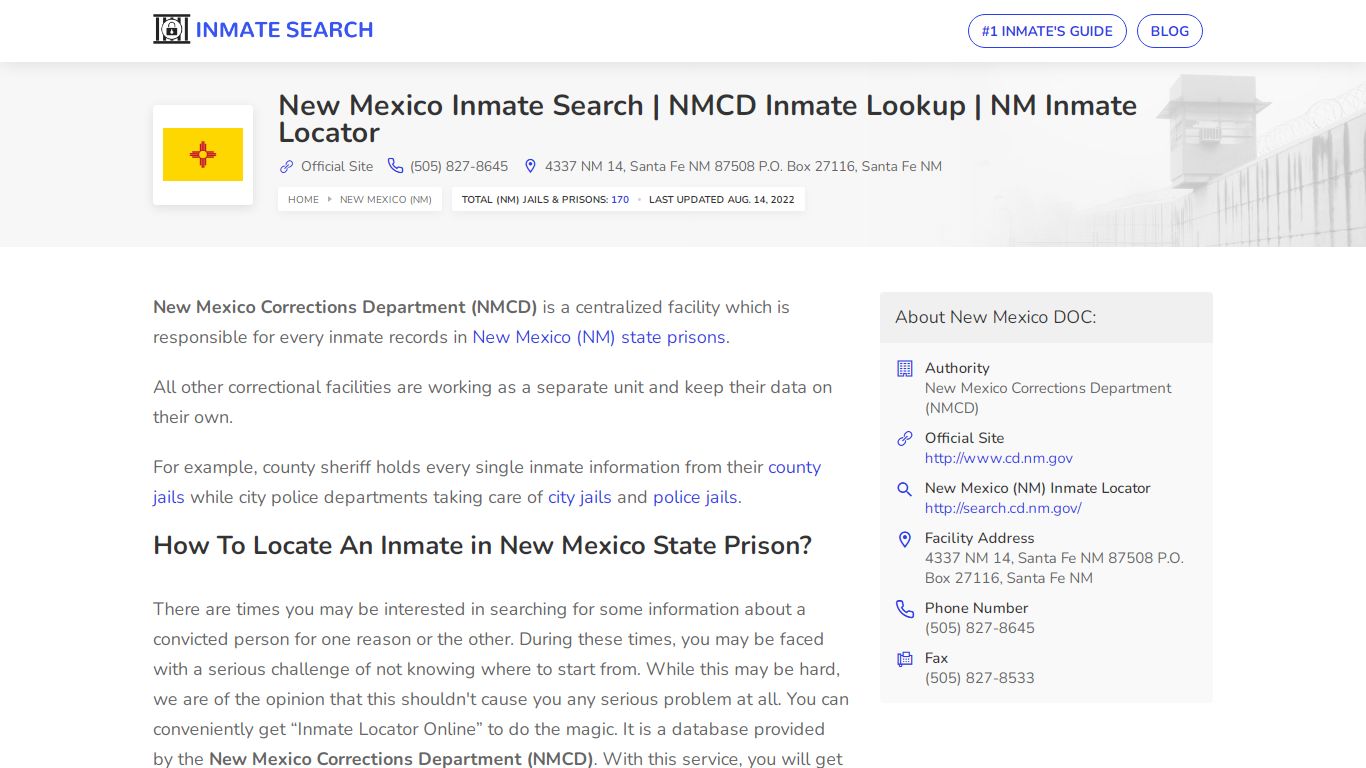The image size is (1366, 768).
Task: Select the header address 4337 NM 14 text
Action: [x=743, y=167]
